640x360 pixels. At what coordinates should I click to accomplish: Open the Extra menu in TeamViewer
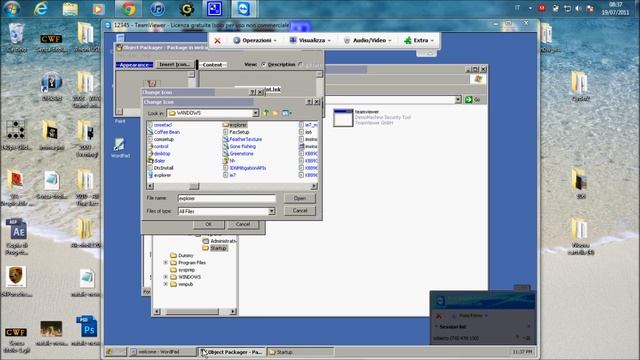[419, 40]
